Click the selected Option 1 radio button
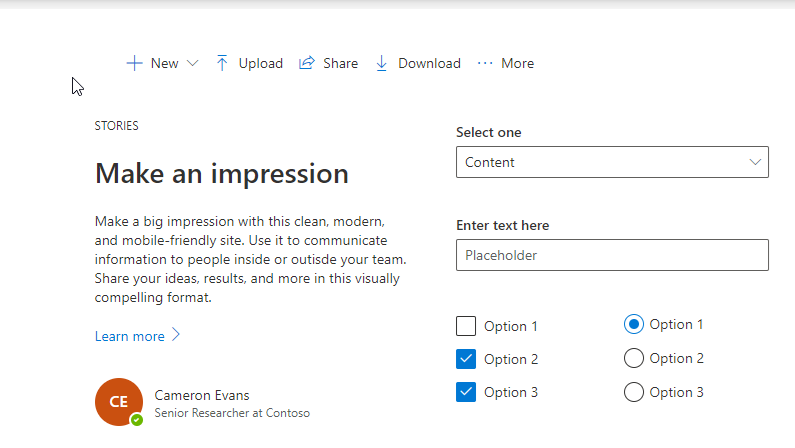The width and height of the screenshot is (795, 448). [x=633, y=324]
